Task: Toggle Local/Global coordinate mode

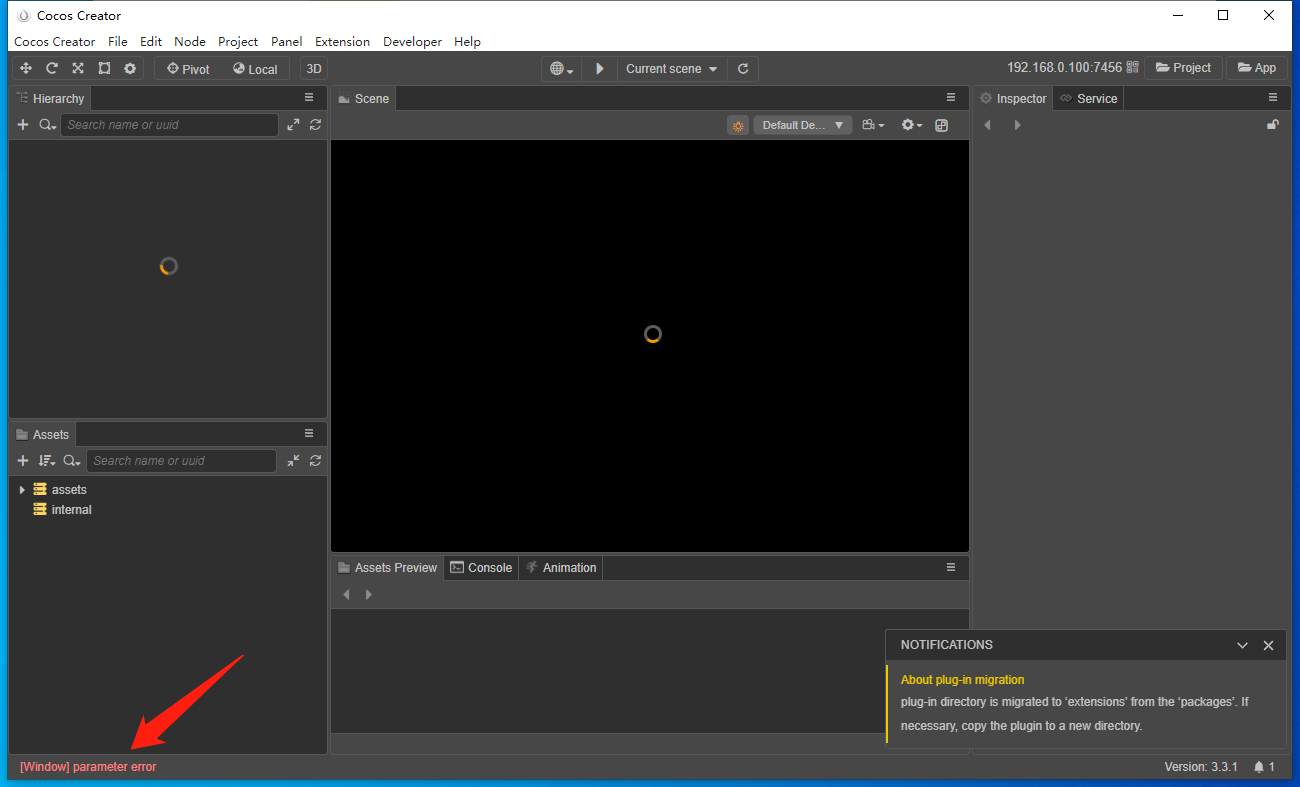Action: coord(255,69)
